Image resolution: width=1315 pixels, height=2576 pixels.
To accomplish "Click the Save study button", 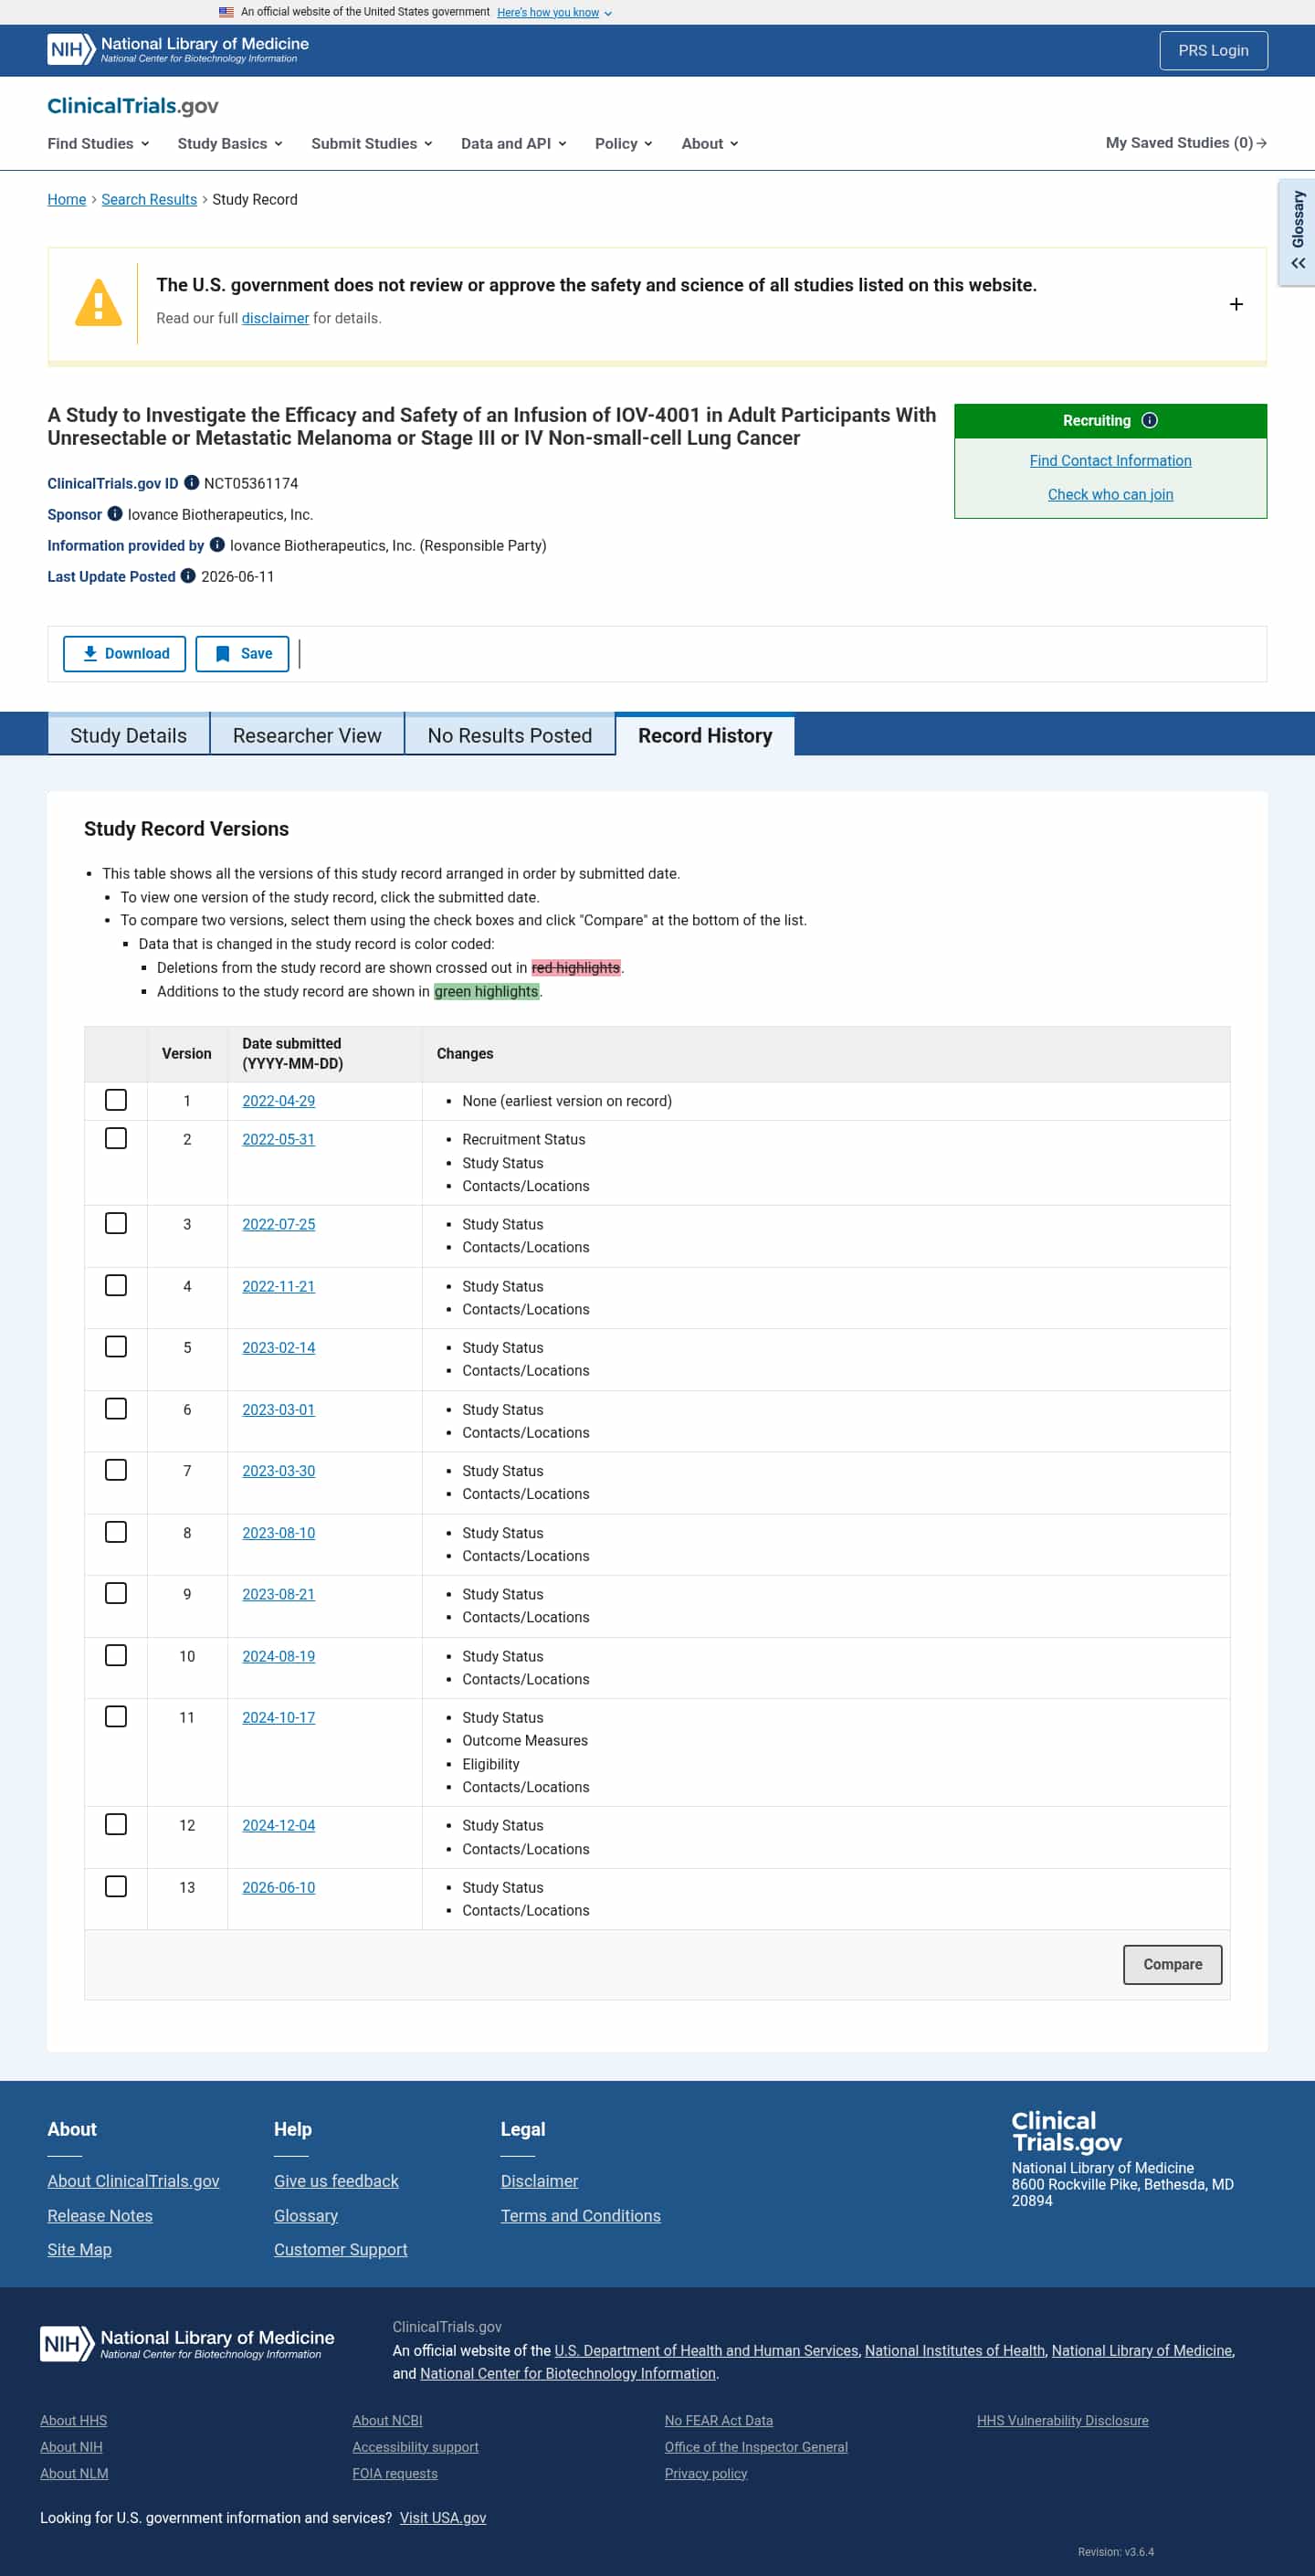I will pyautogui.click(x=242, y=654).
